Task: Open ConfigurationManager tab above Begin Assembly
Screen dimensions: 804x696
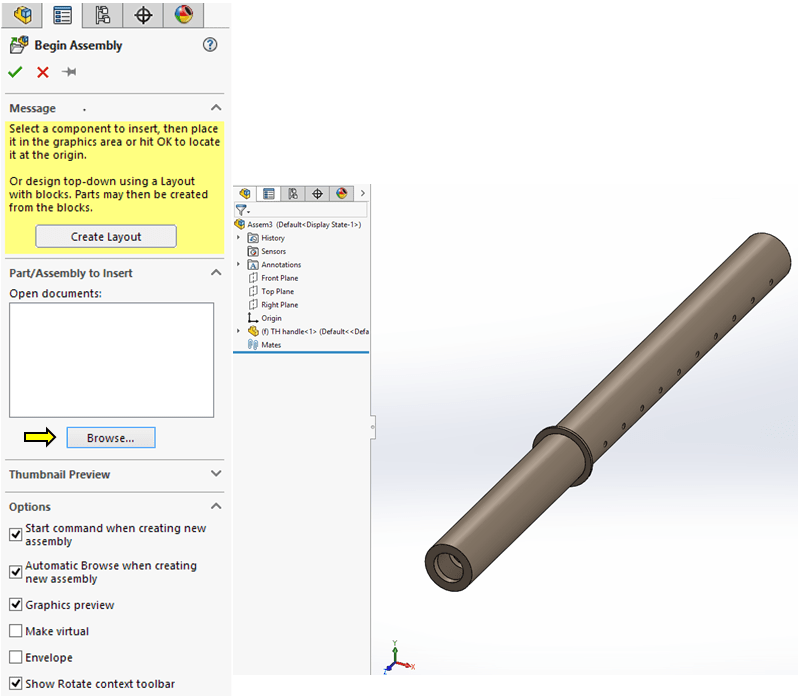Action: point(101,15)
